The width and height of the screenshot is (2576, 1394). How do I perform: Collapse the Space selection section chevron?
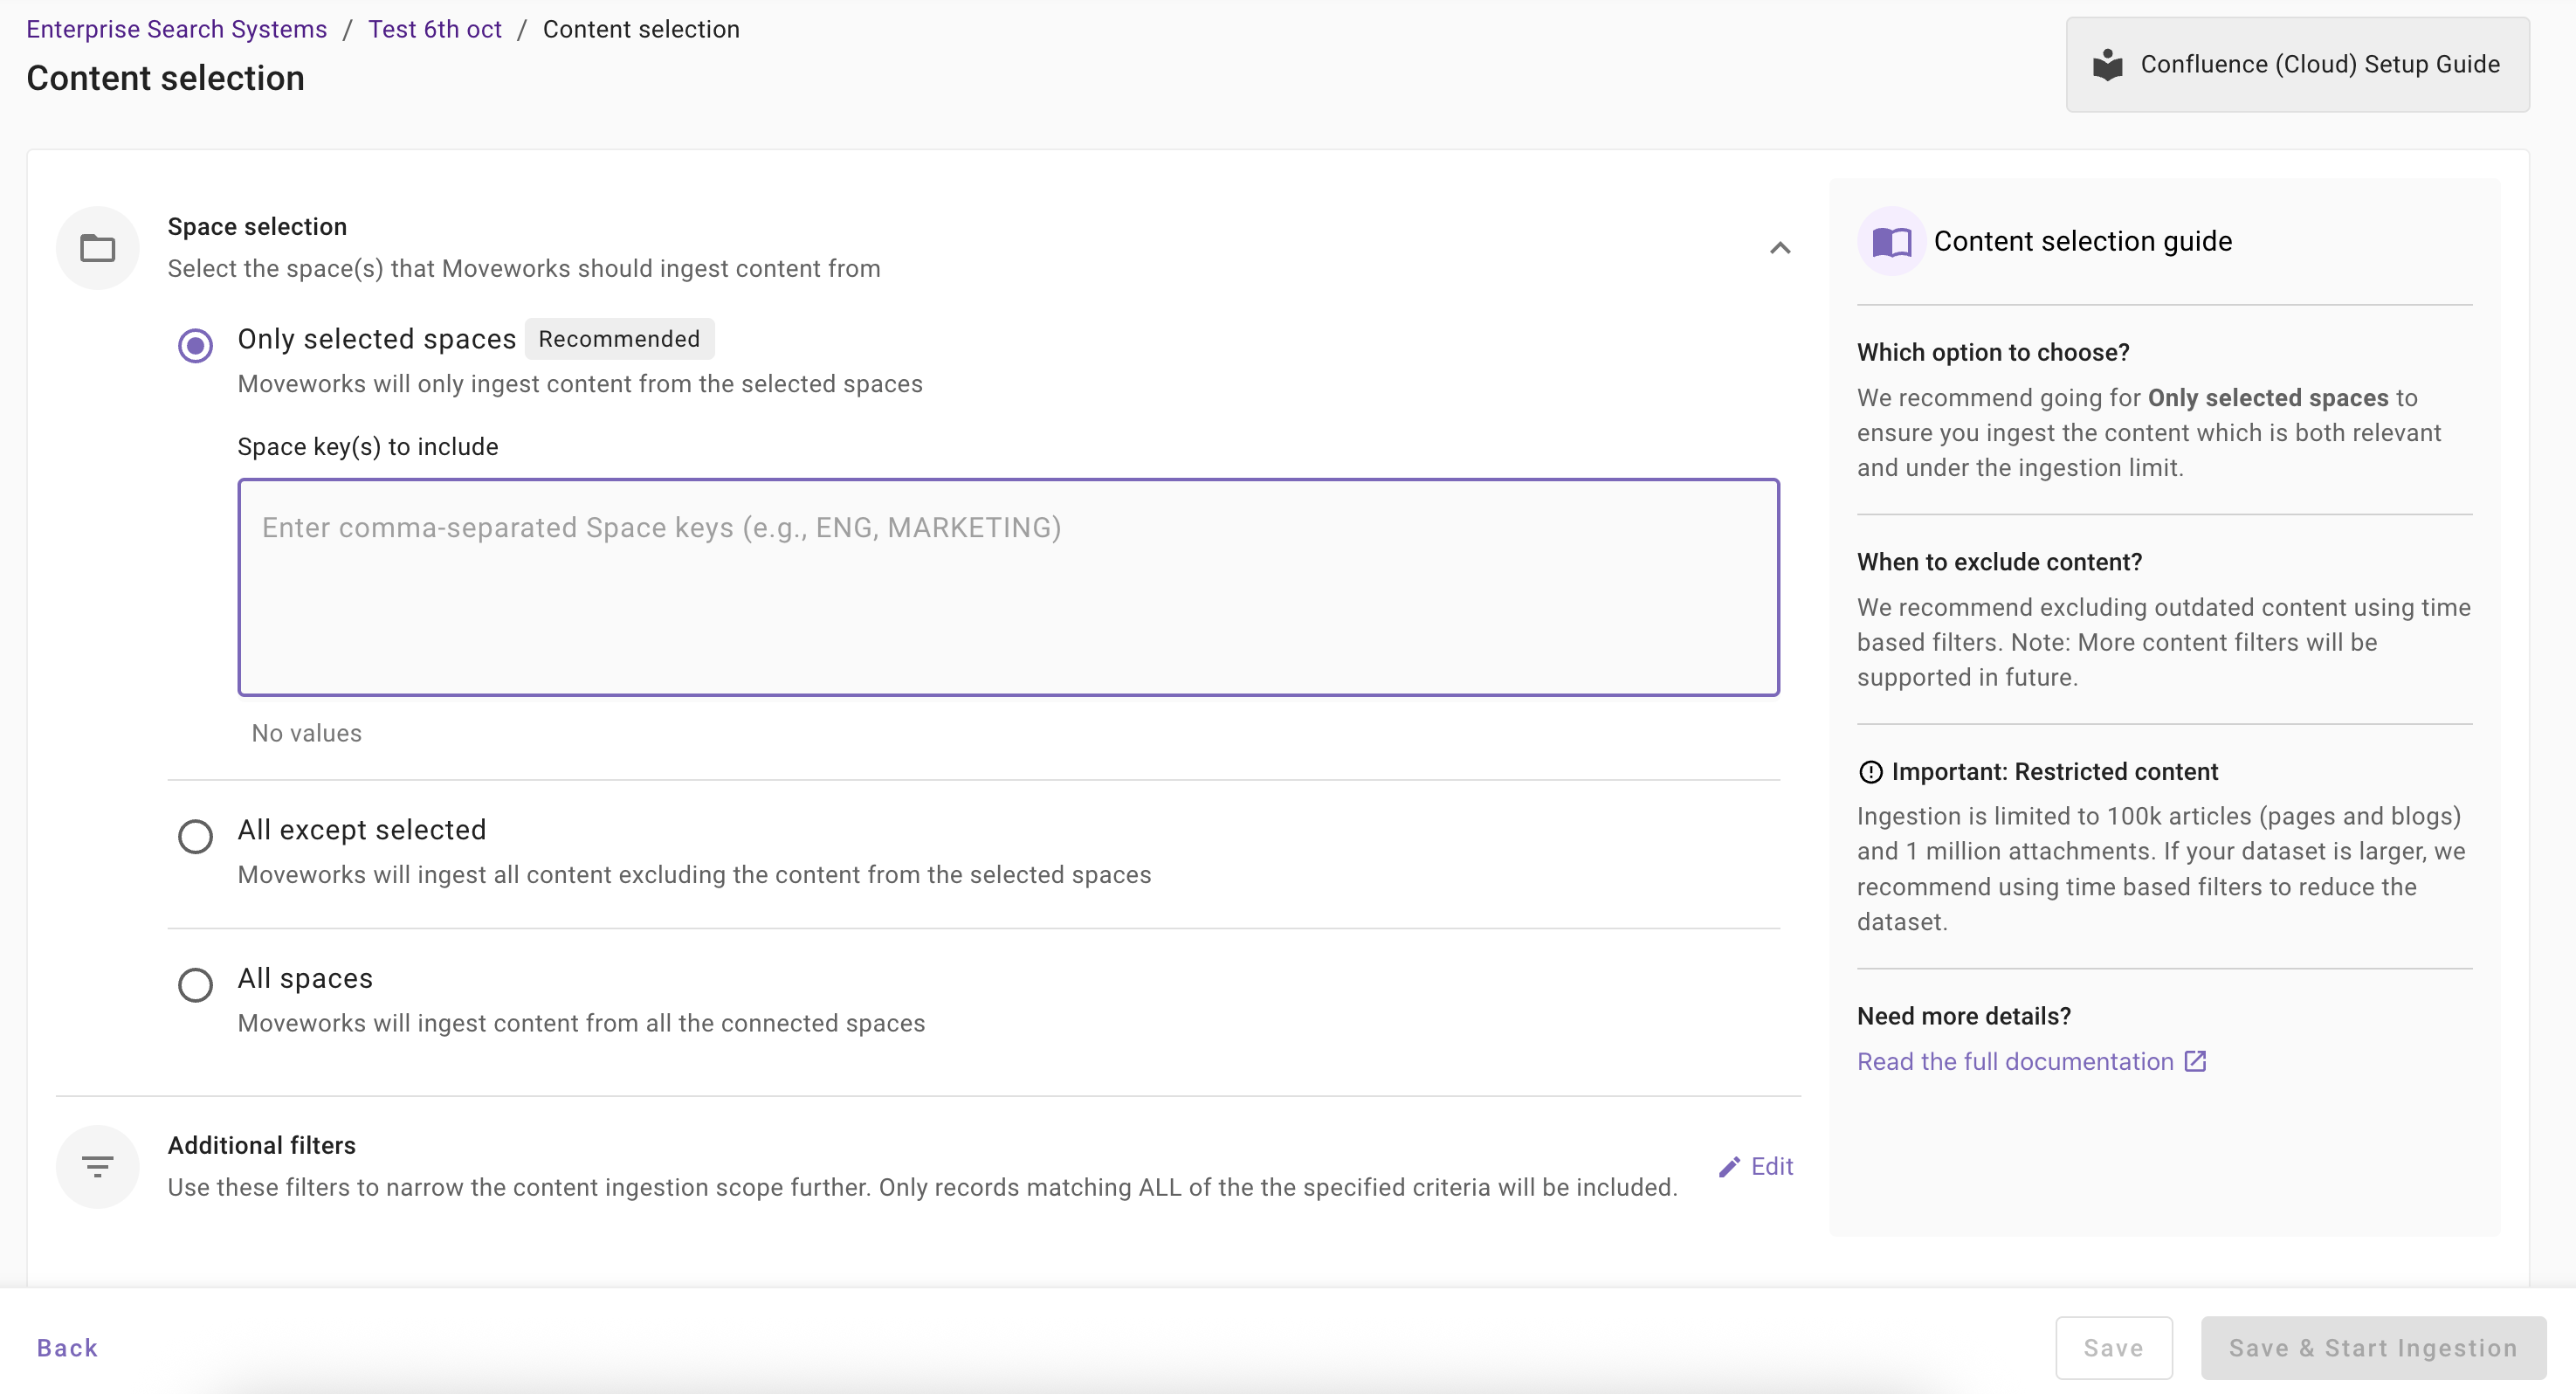(x=1780, y=248)
